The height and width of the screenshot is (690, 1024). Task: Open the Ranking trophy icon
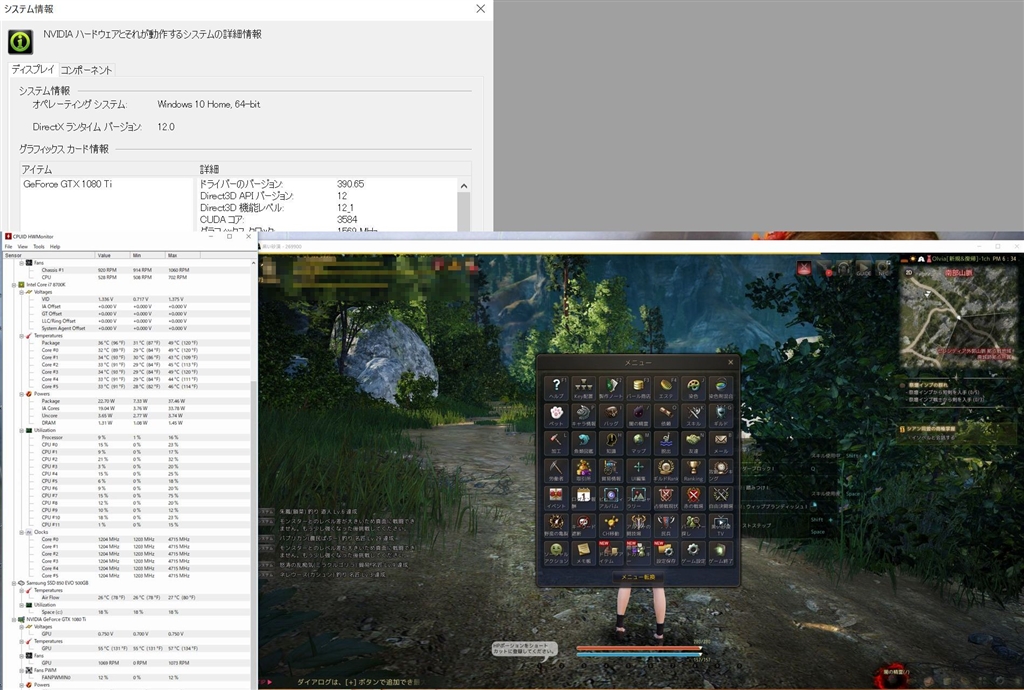[693, 470]
